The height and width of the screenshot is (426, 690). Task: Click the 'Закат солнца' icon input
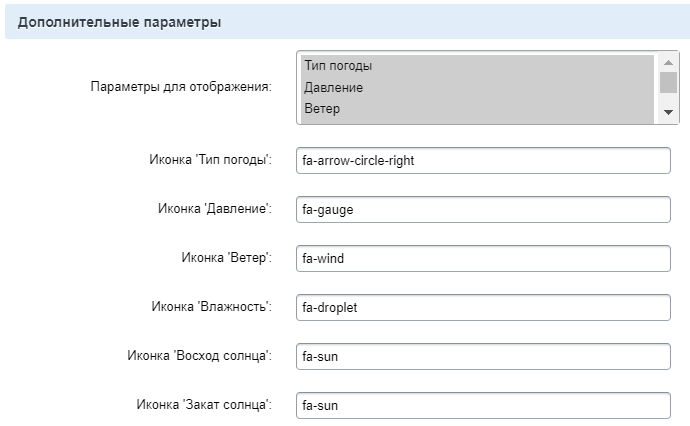tap(483, 405)
